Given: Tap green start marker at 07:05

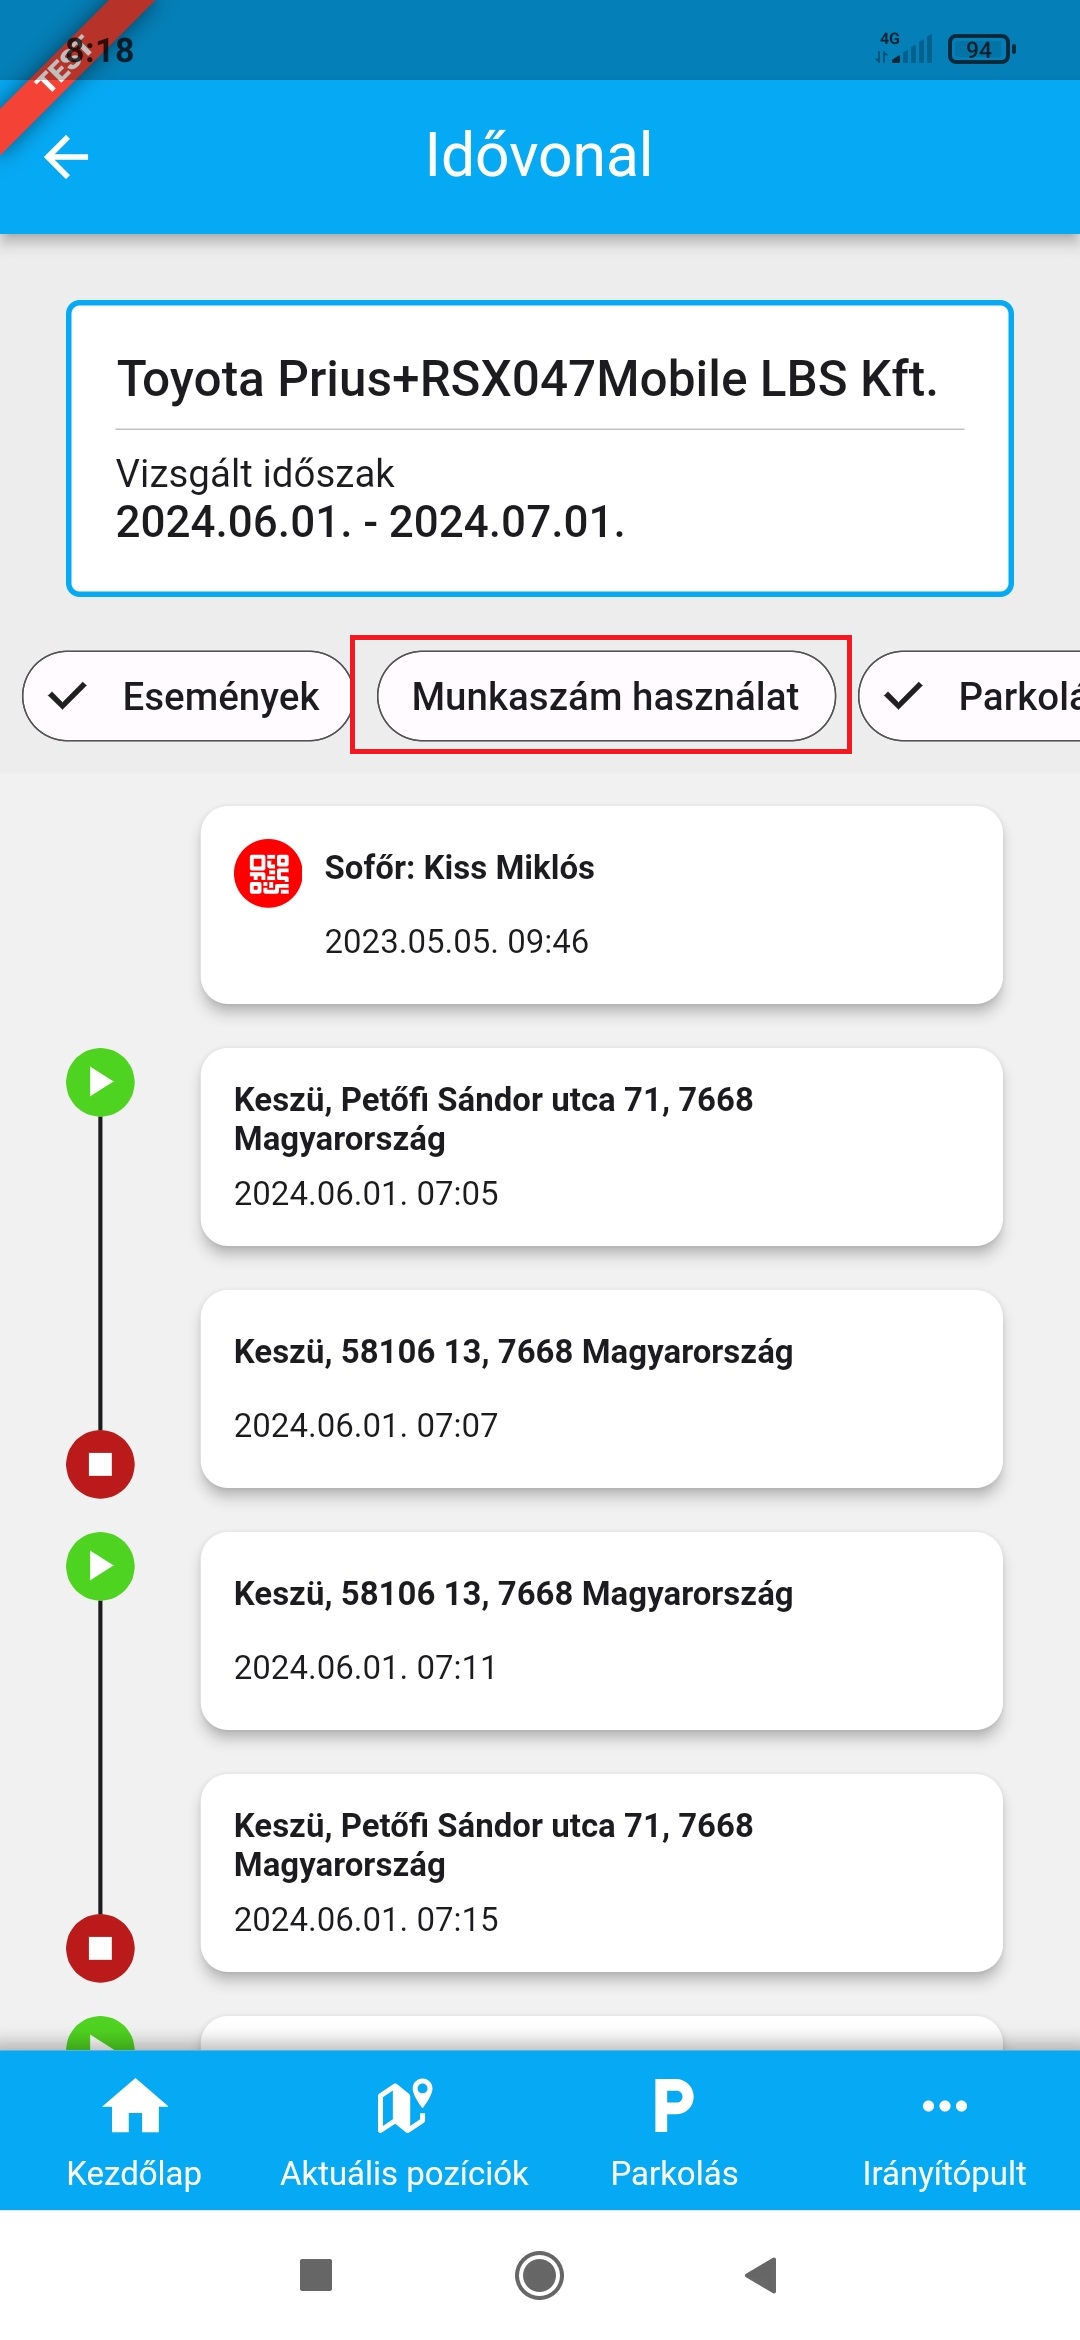Looking at the screenshot, I should [x=100, y=1082].
